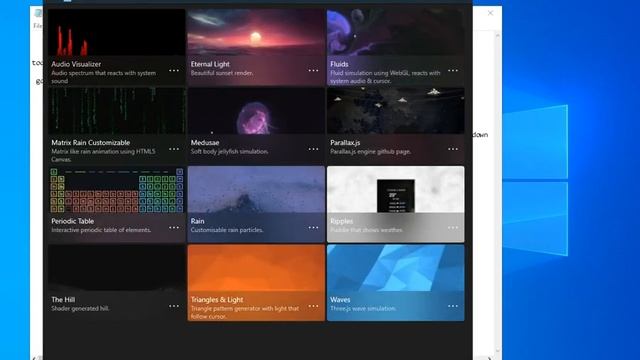Image resolution: width=640 pixels, height=360 pixels.
Task: Click 'Soft body jellyfish simulation.' description
Action: point(229,151)
